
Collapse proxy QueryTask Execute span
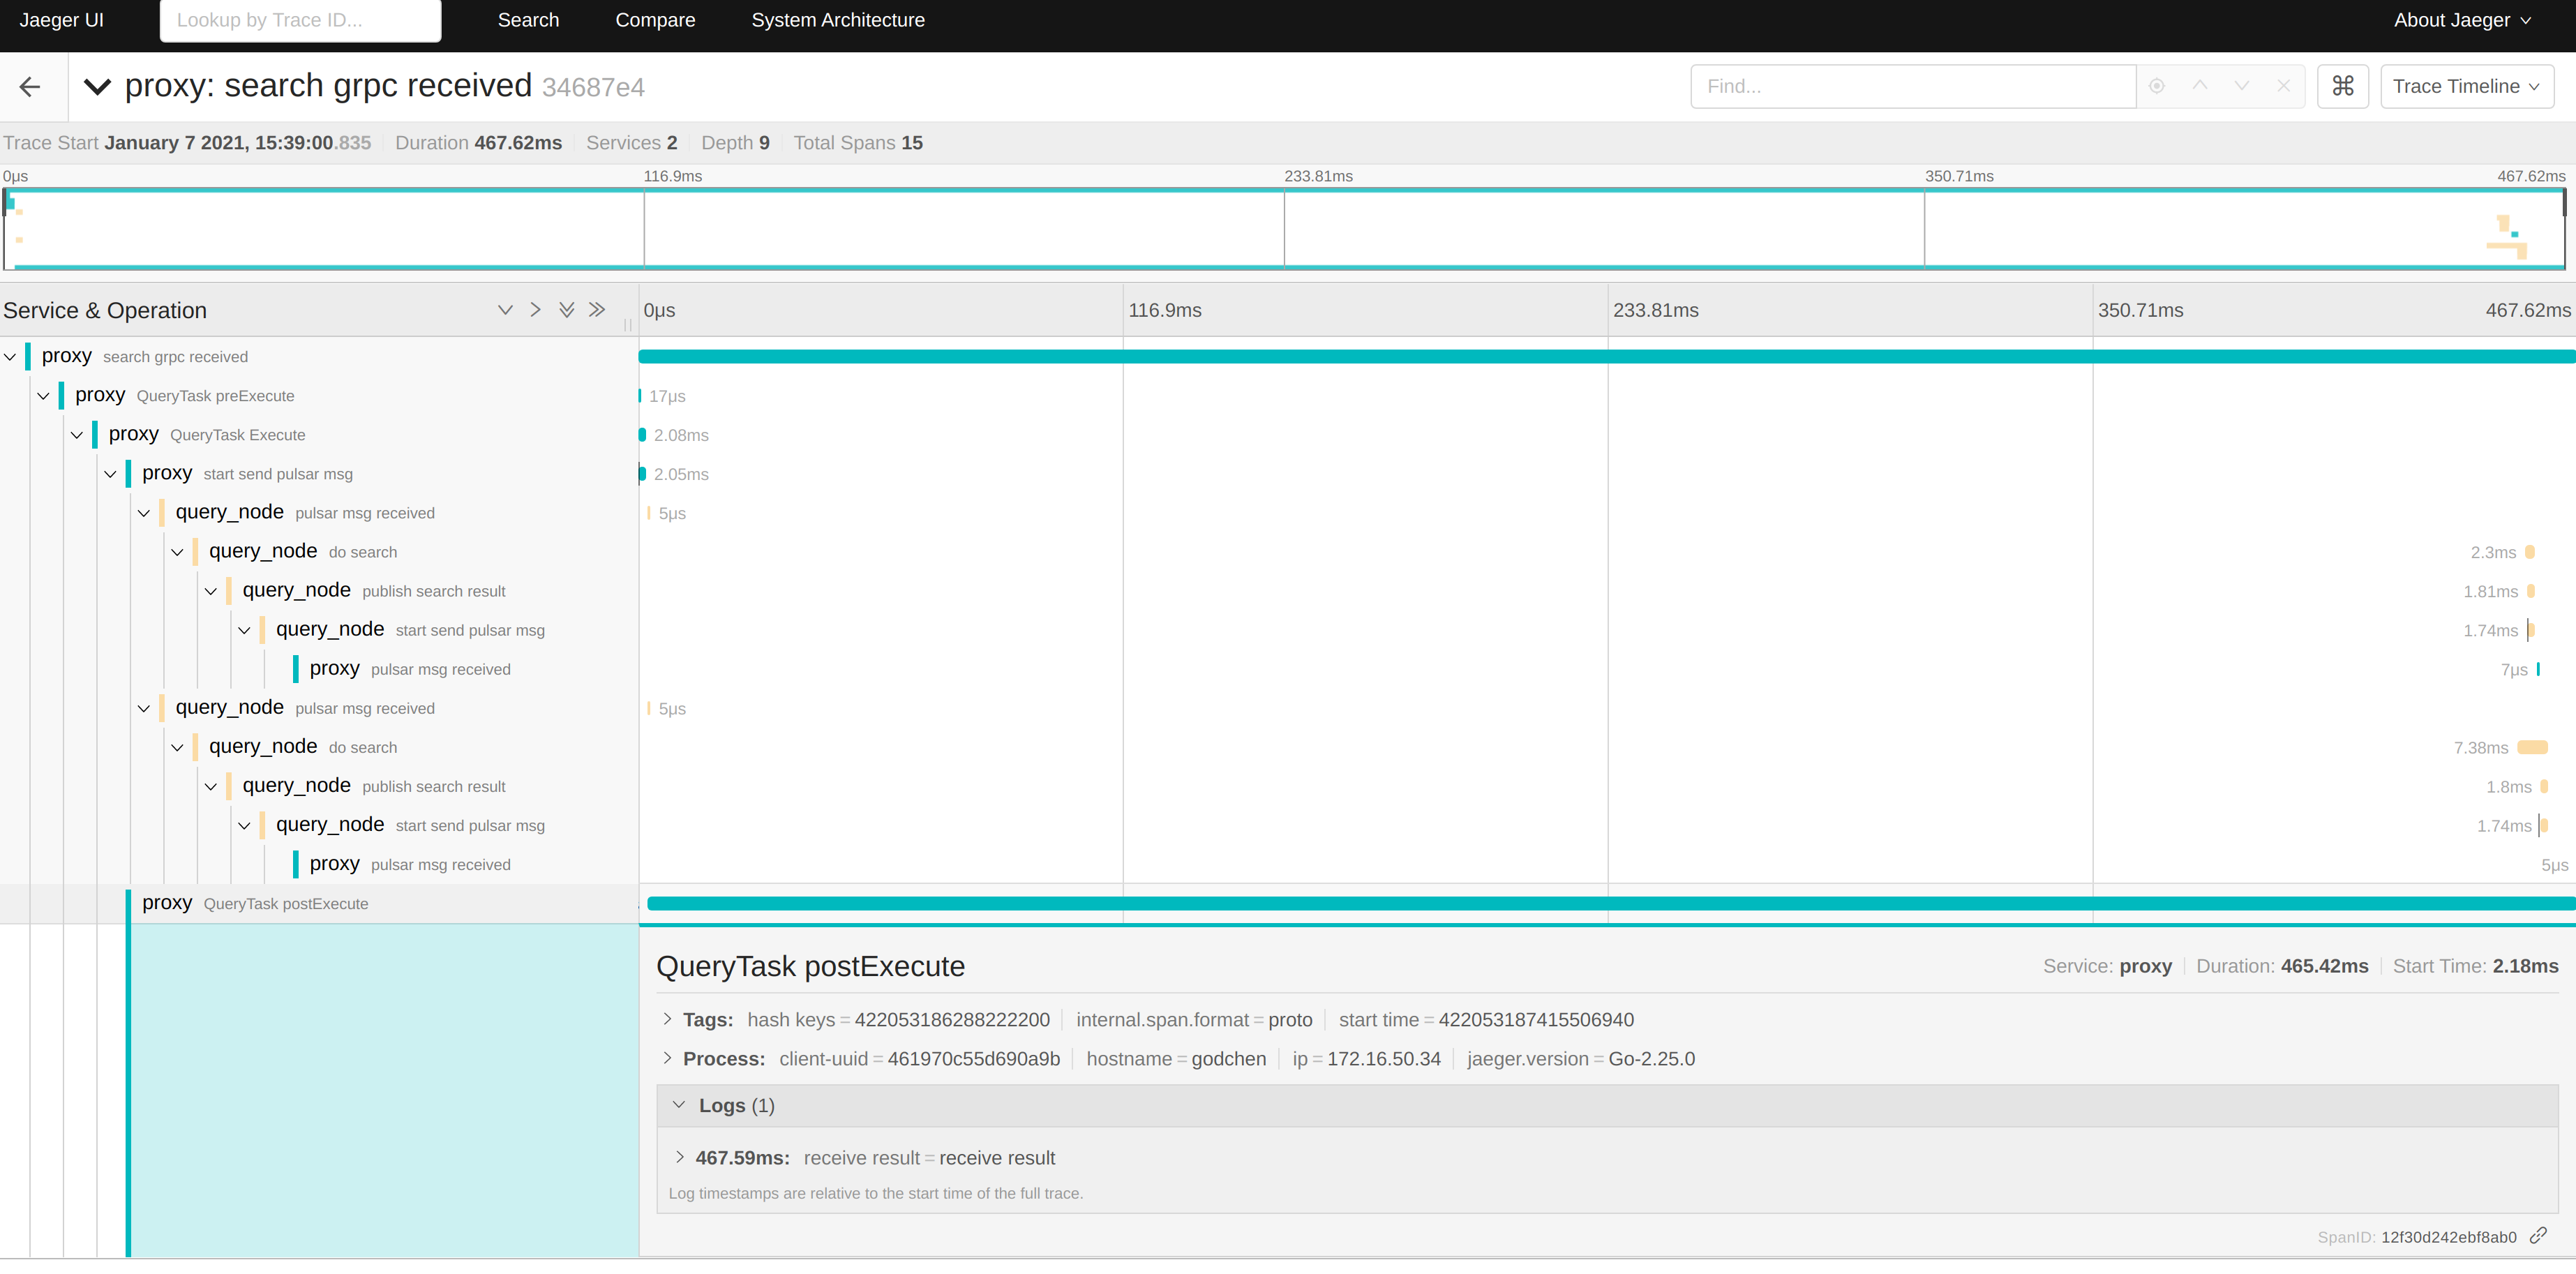pyautogui.click(x=77, y=435)
